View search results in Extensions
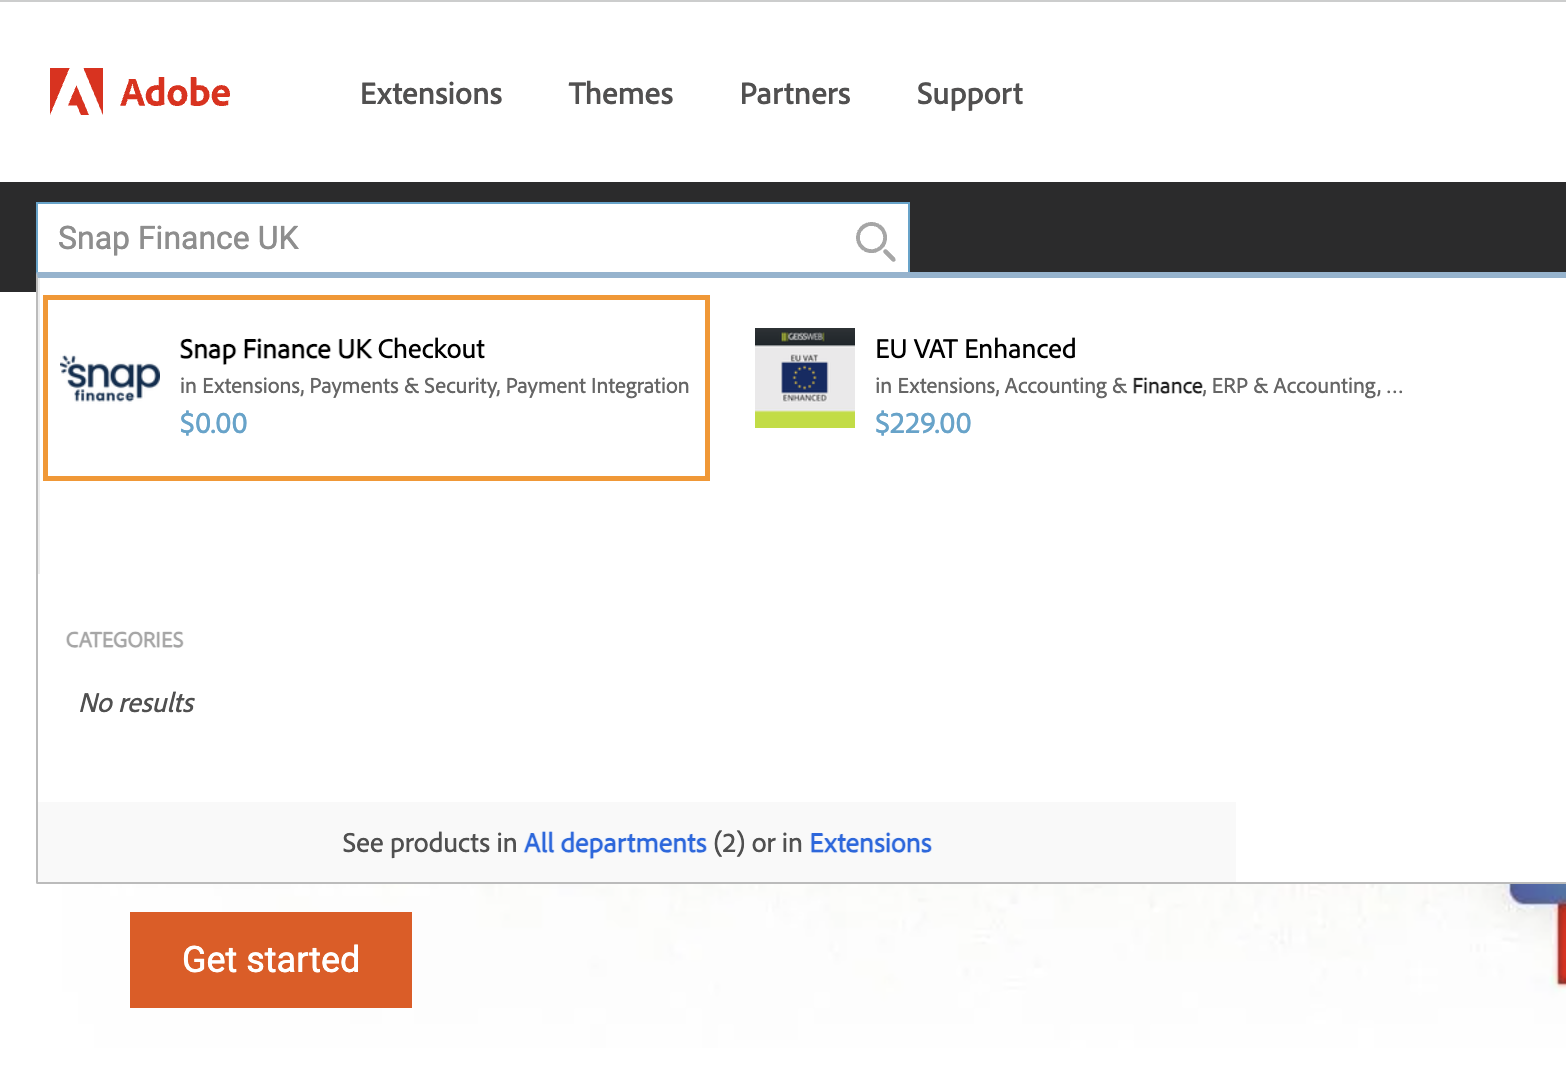Screen dimensions: 1566x1074 coord(870,843)
